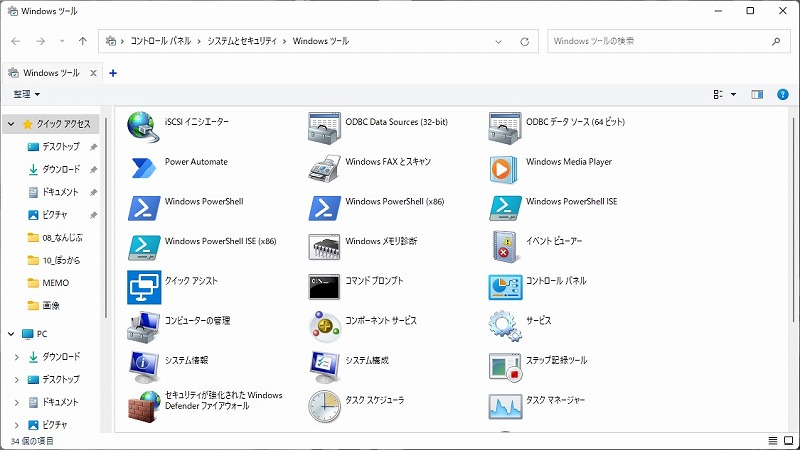Collapse the PC tree node

pos(11,334)
